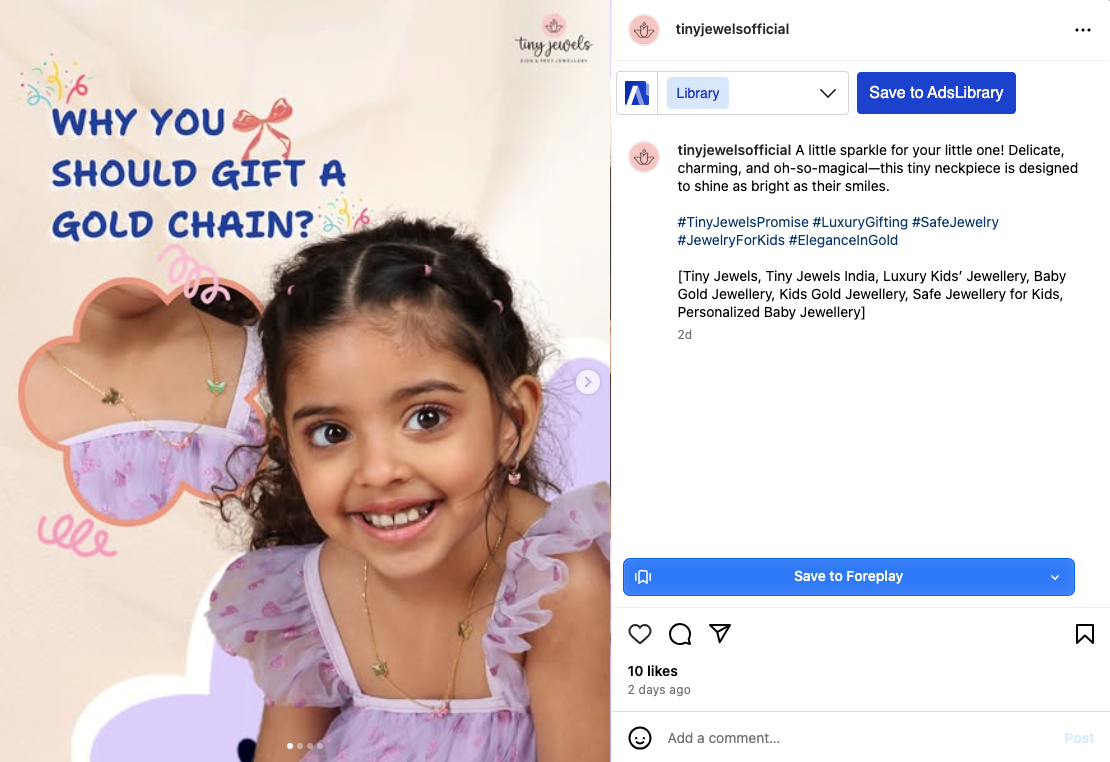Bookmark this post with save icon
Screen dimensions: 1110x762
(1084, 634)
